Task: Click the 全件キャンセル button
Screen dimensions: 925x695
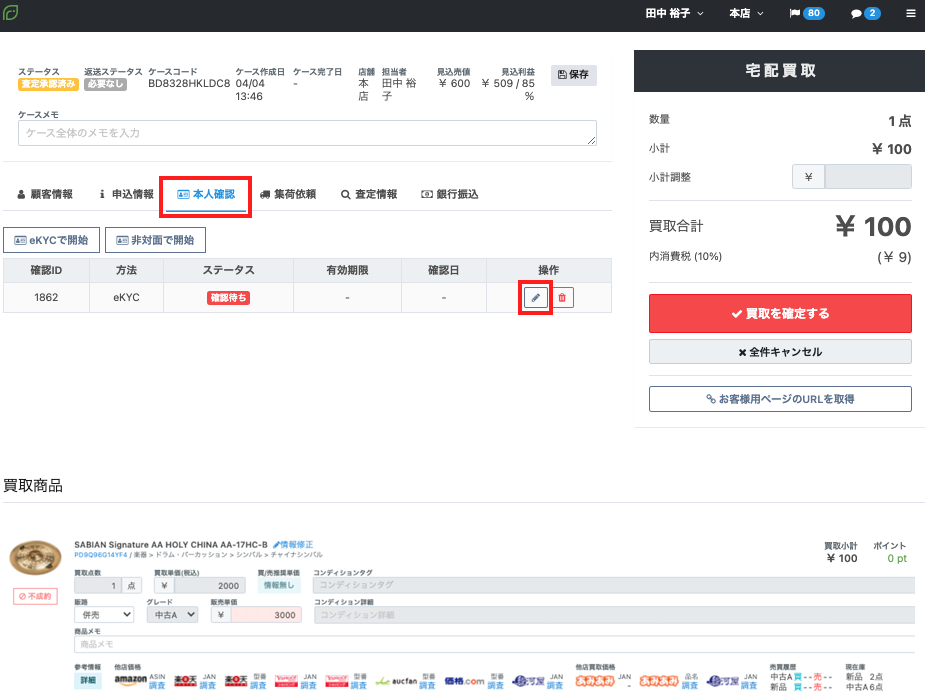Action: (780, 352)
